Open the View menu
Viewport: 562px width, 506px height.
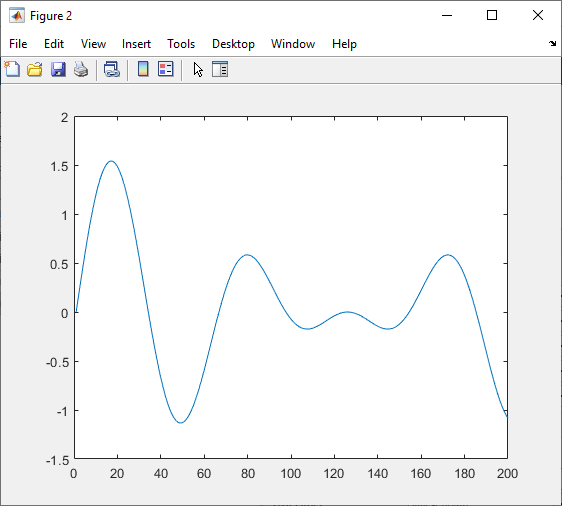pyautogui.click(x=93, y=44)
